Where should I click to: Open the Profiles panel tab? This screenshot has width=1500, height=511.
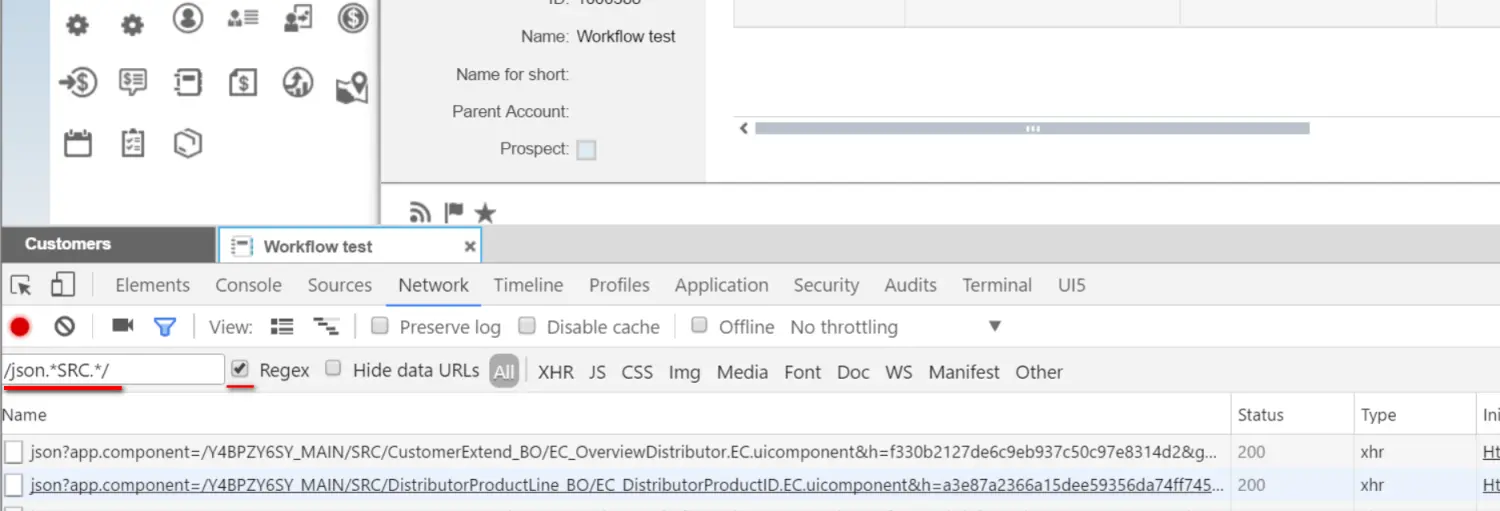[x=619, y=285]
